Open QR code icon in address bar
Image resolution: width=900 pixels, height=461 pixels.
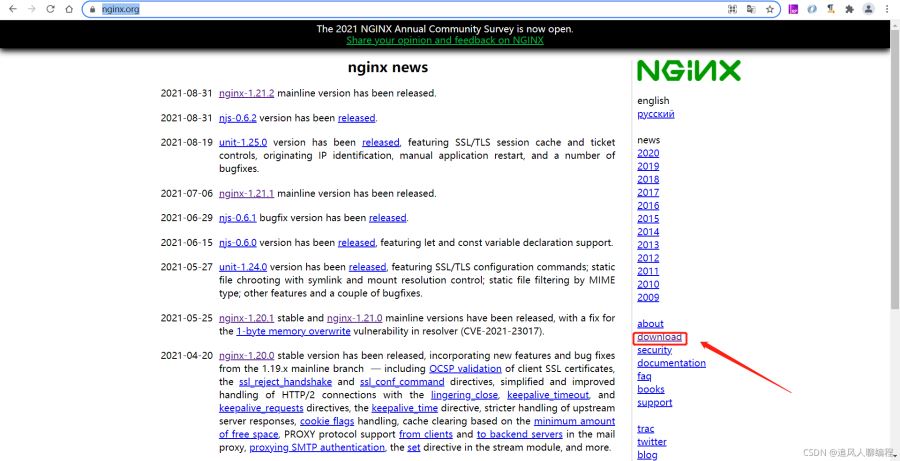click(x=732, y=9)
